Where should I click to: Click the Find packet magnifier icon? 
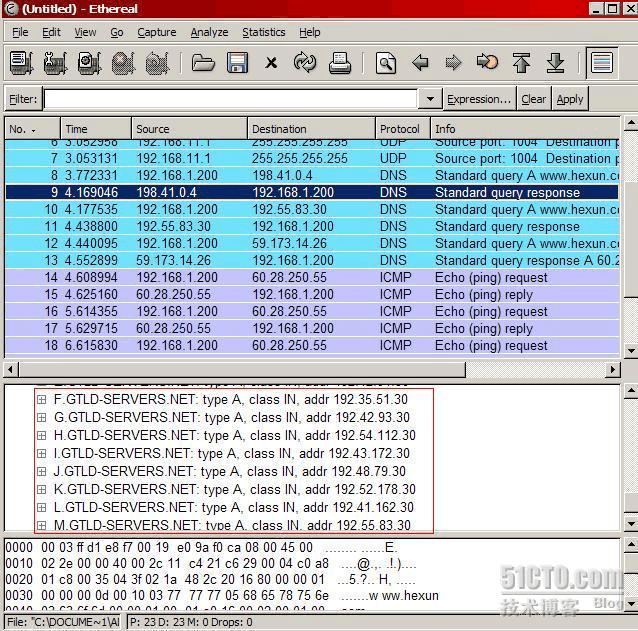pyautogui.click(x=386, y=63)
